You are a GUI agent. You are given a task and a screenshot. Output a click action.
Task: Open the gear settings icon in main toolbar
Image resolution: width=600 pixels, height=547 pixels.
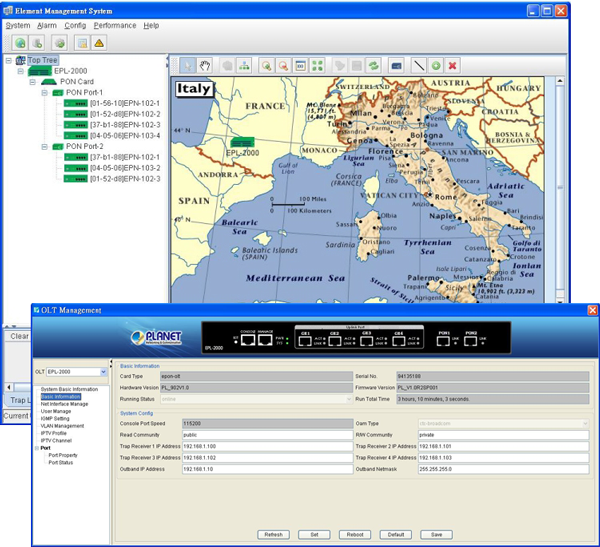coord(59,43)
